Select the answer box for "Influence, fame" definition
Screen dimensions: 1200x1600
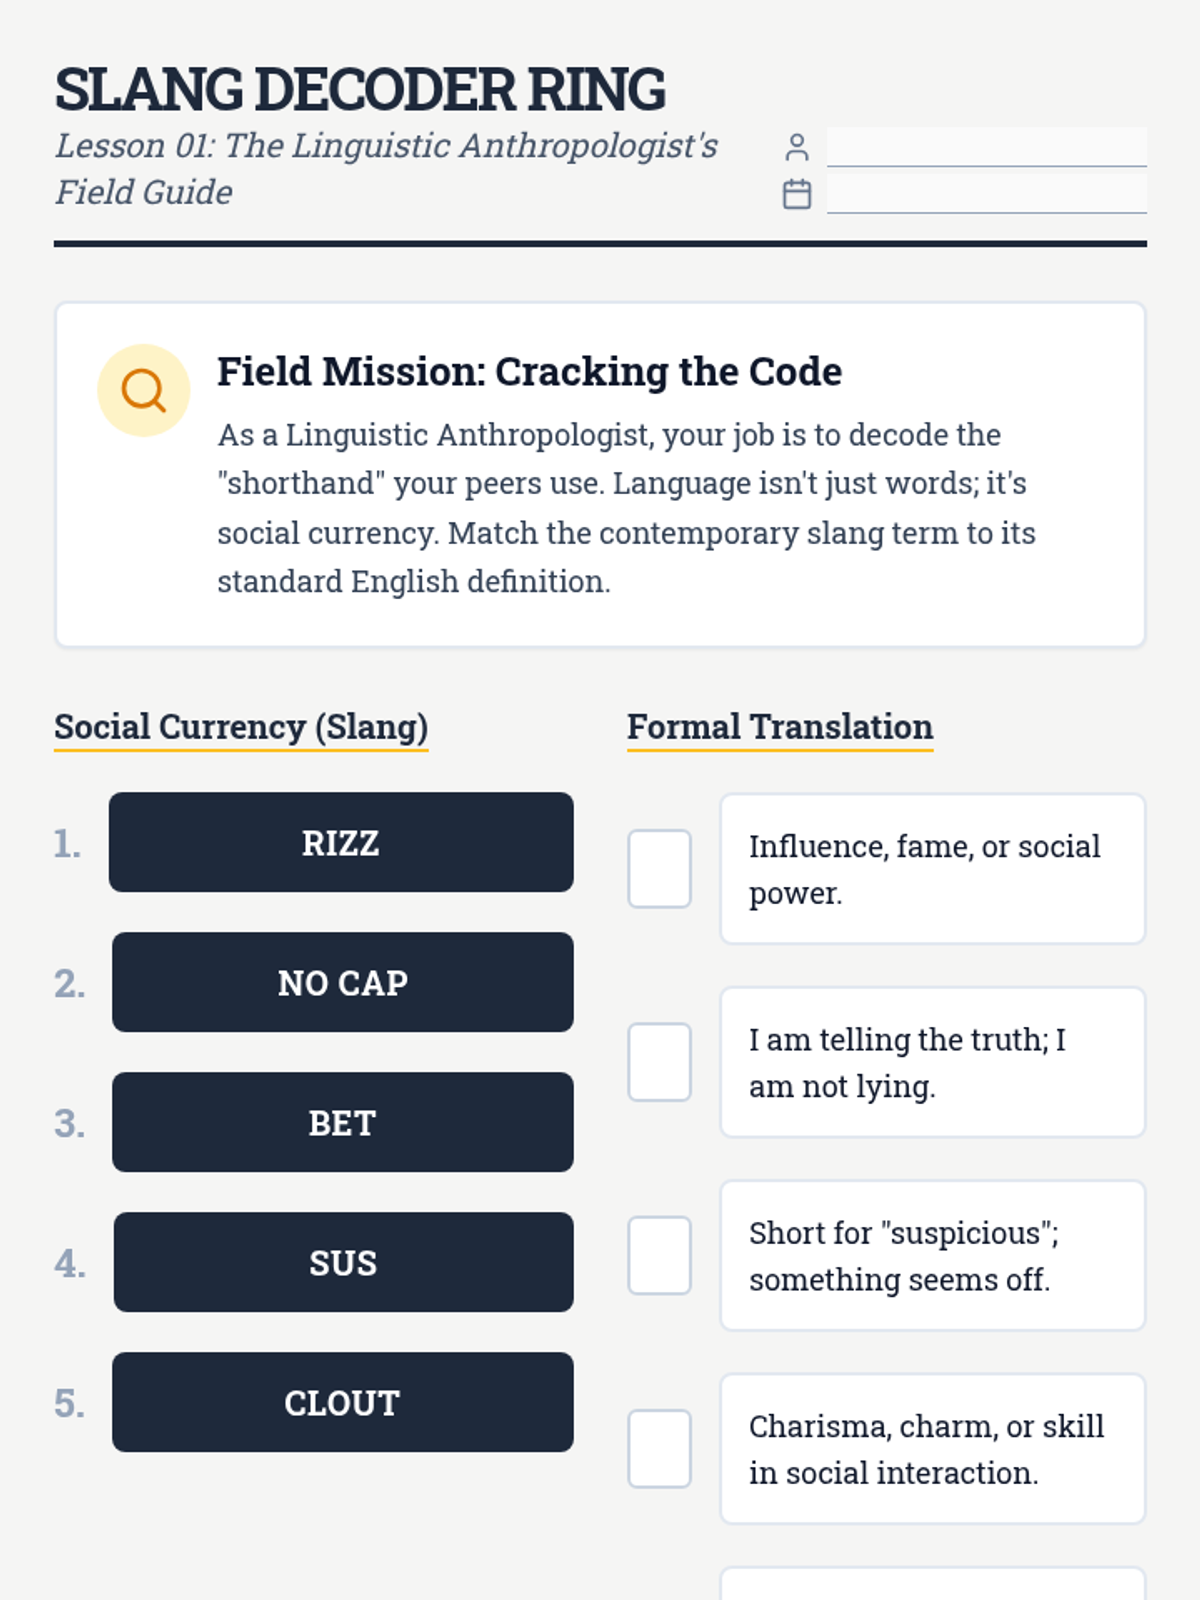(659, 868)
